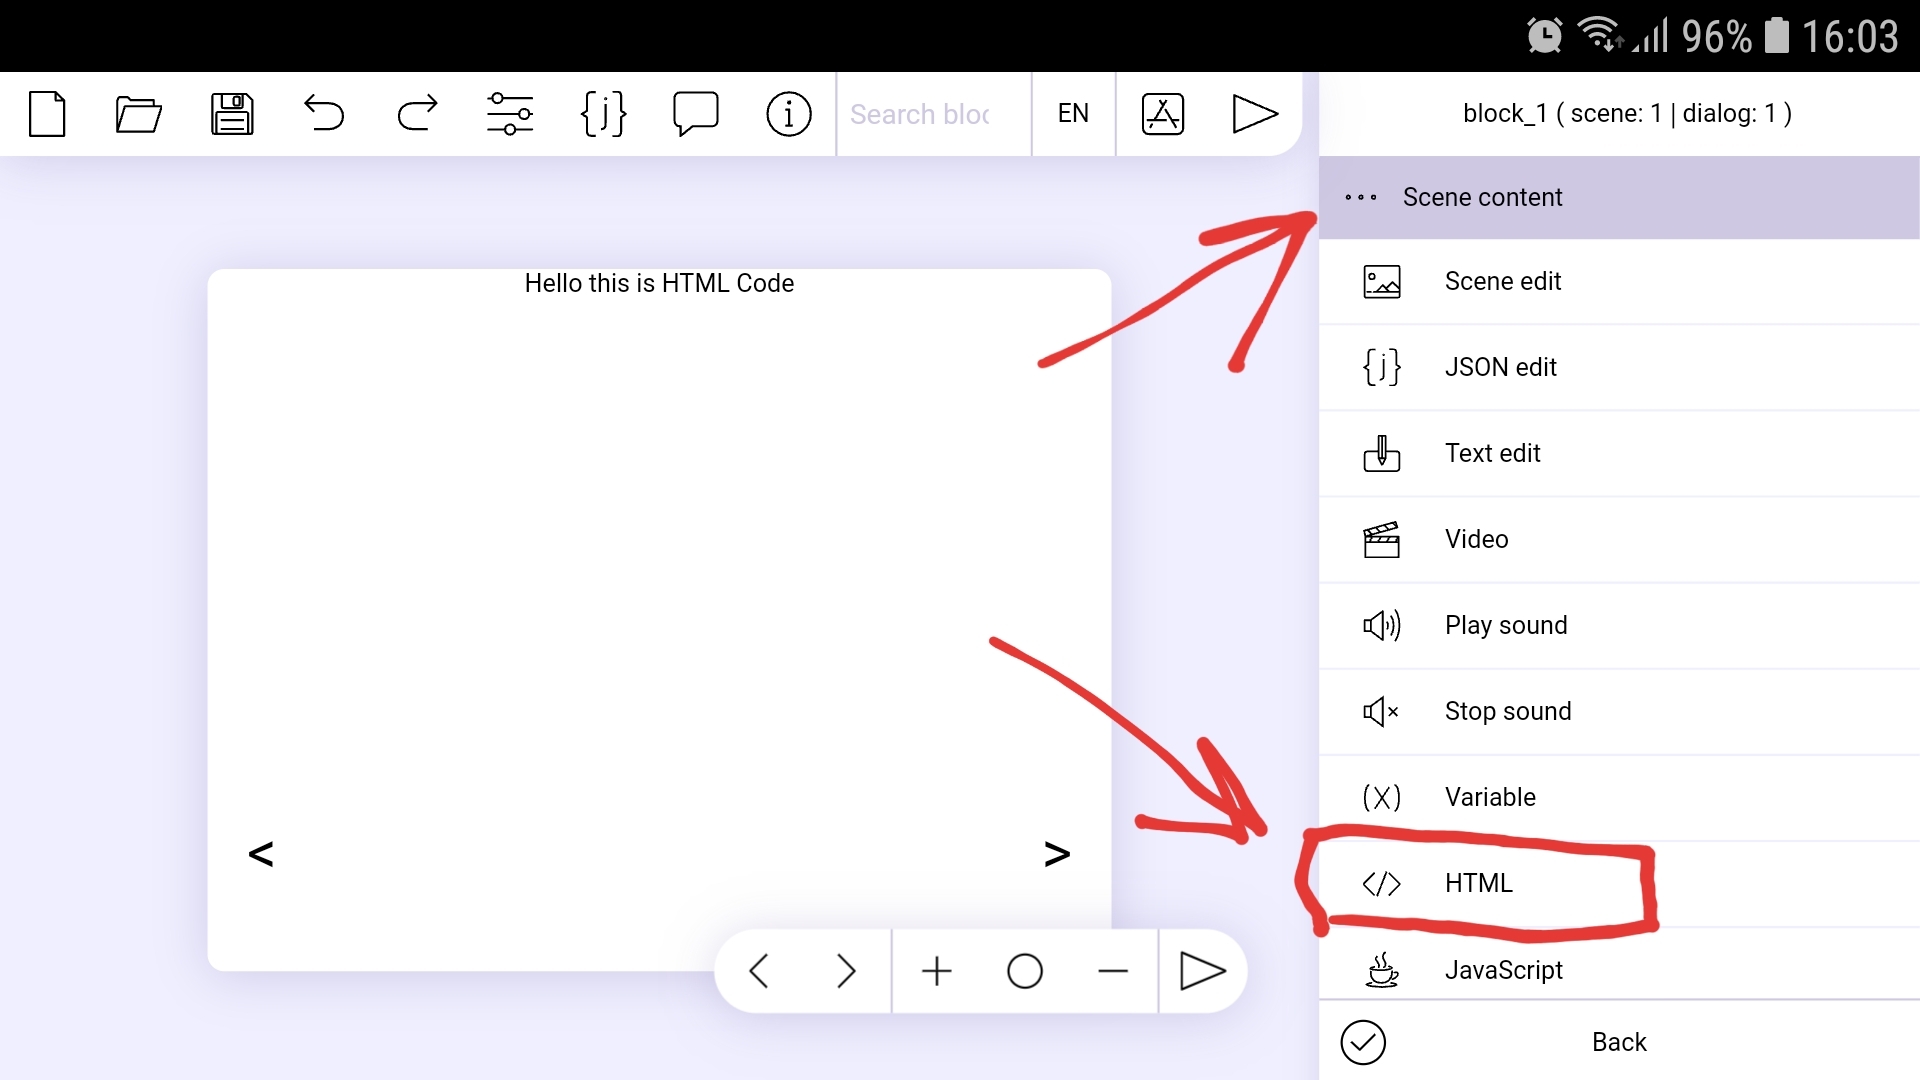Viewport: 1920px width, 1080px height.
Task: Undo the last action
Action: (x=324, y=114)
